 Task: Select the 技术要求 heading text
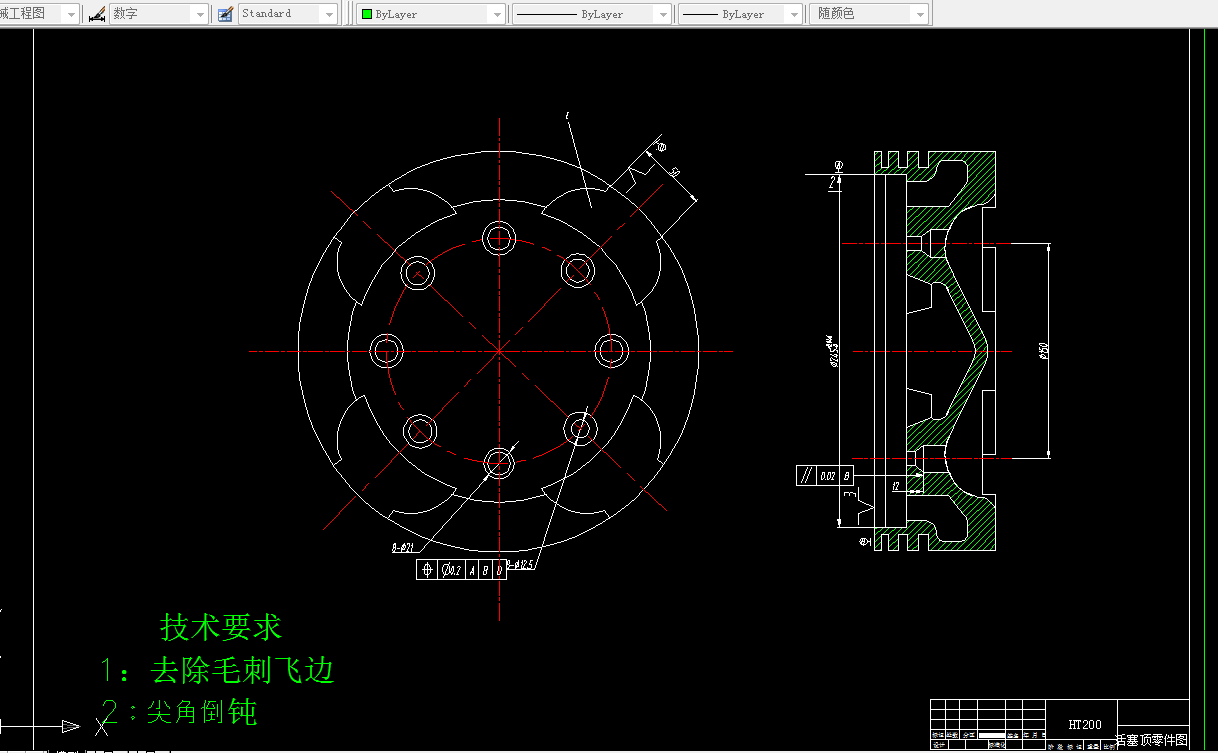pyautogui.click(x=221, y=627)
